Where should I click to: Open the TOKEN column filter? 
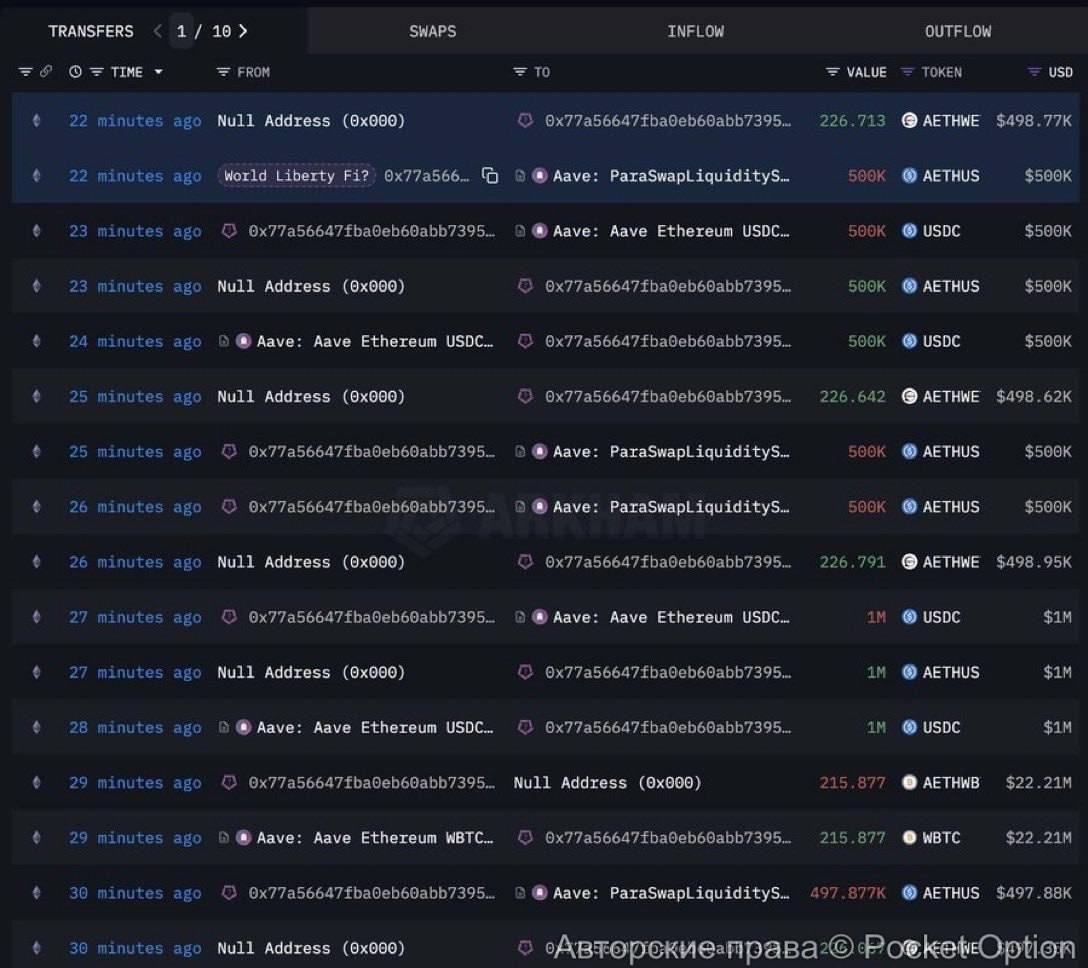click(907, 72)
